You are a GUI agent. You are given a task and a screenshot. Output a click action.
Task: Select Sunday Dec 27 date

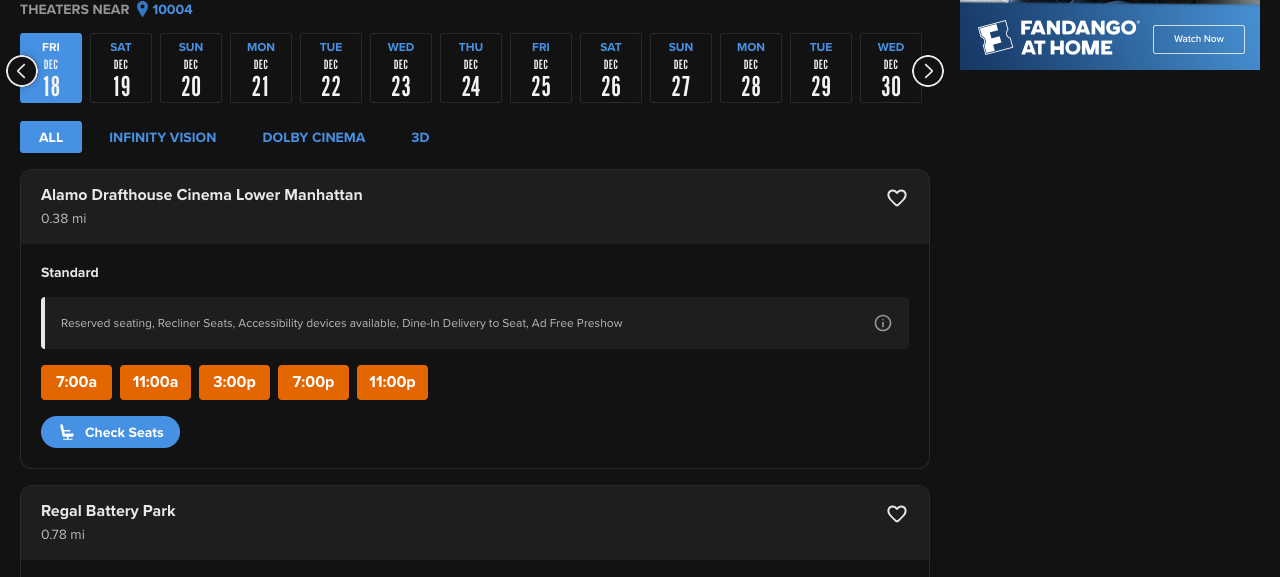coord(681,68)
